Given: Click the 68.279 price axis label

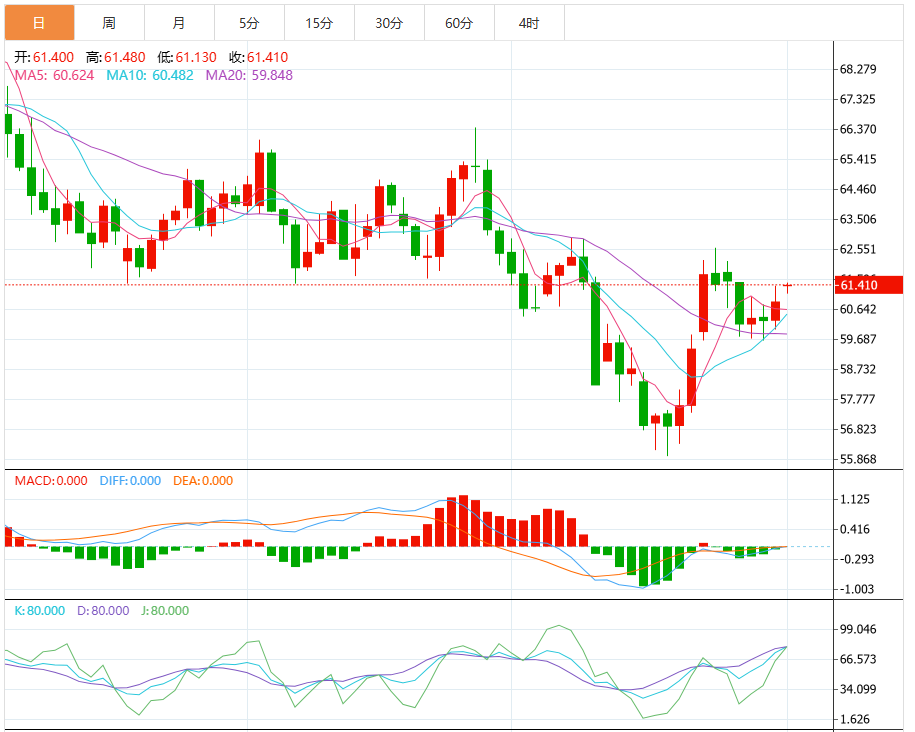Looking at the screenshot, I should 859,70.
